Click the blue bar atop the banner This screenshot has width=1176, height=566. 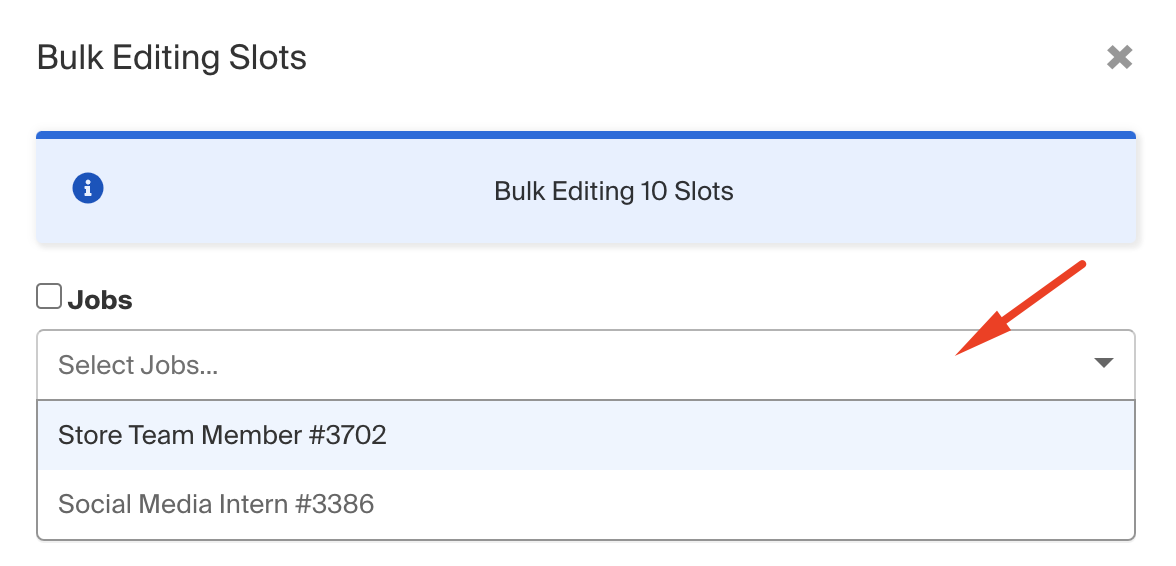[586, 135]
